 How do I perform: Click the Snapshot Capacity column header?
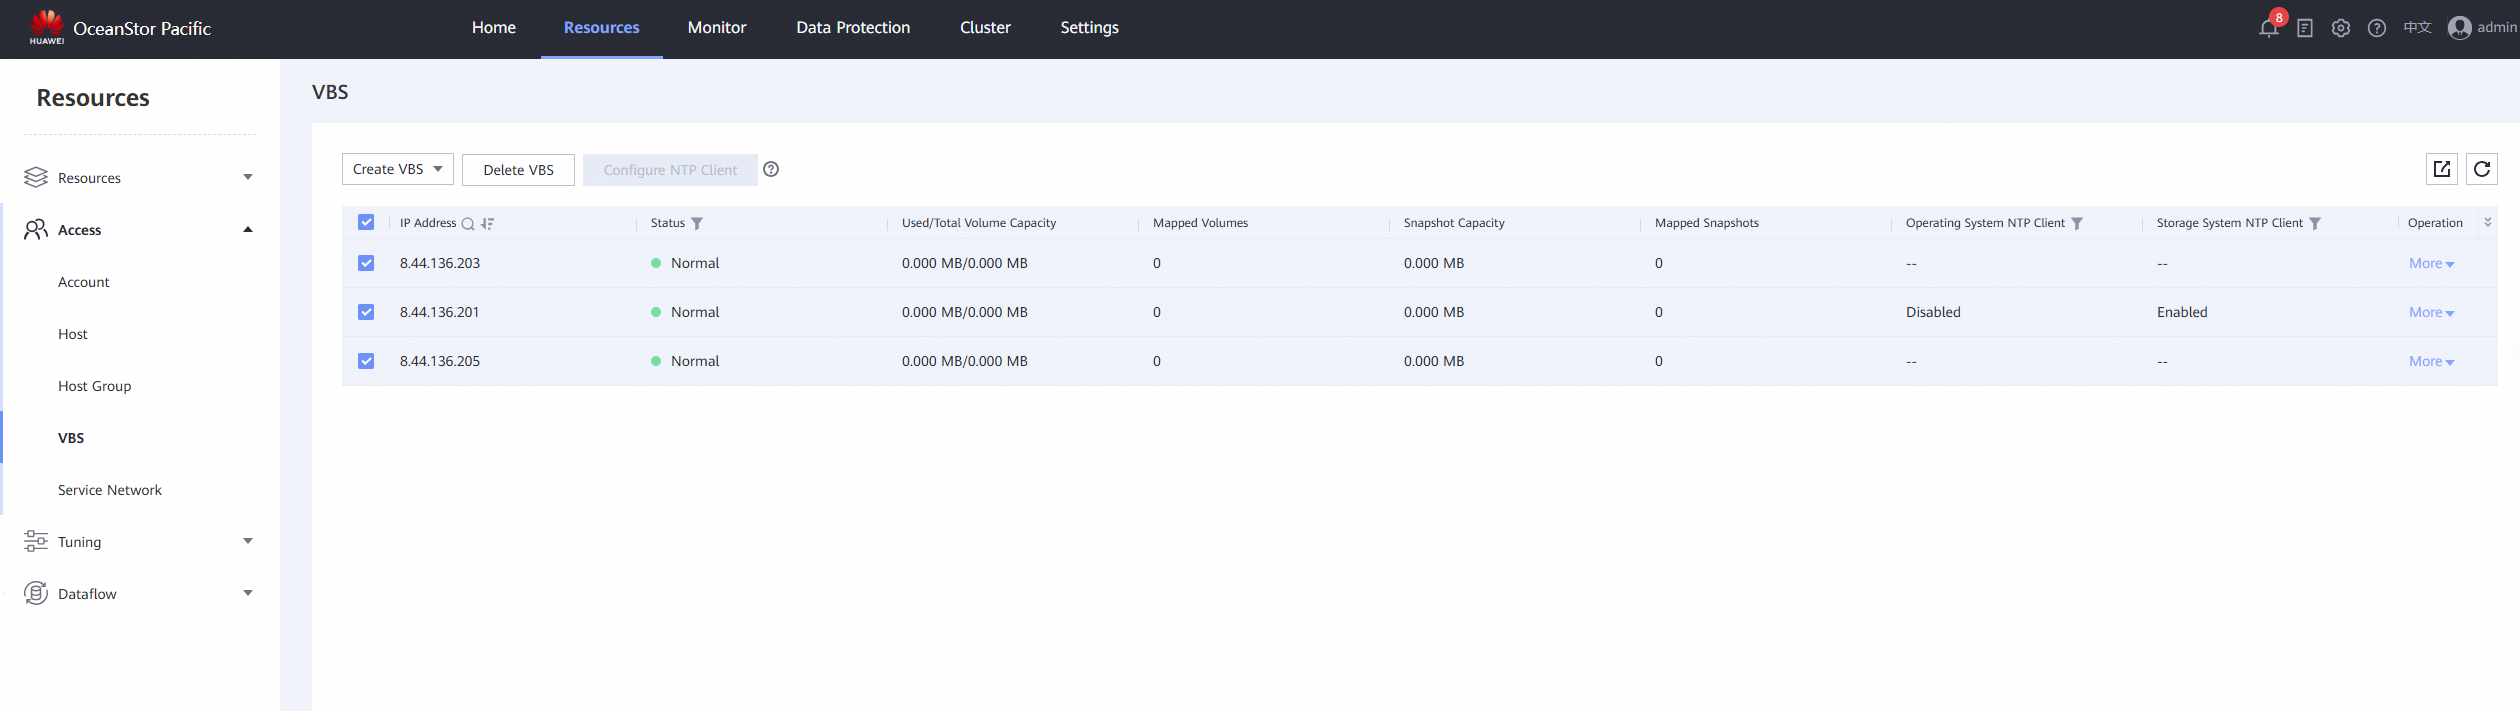[1454, 223]
